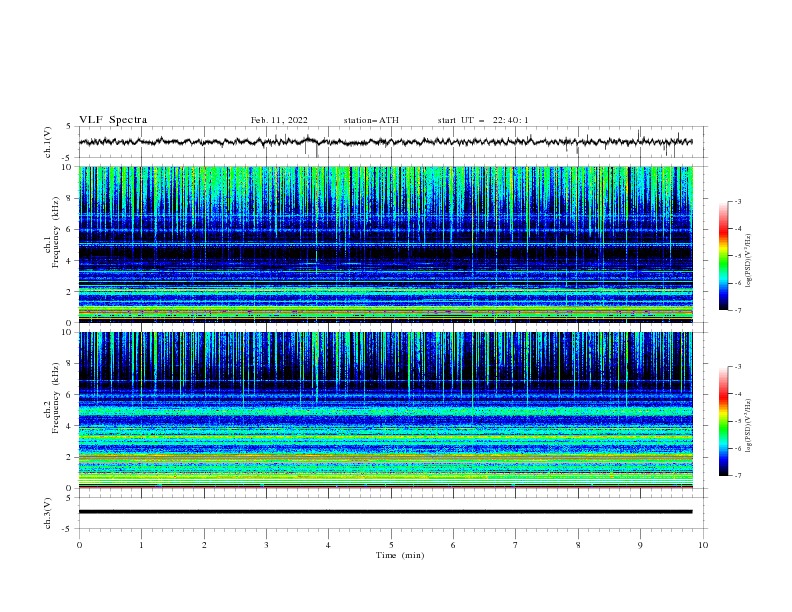Screen dimensions: 792x612
Task: Click time axis tick label '7'
Action: point(516,545)
